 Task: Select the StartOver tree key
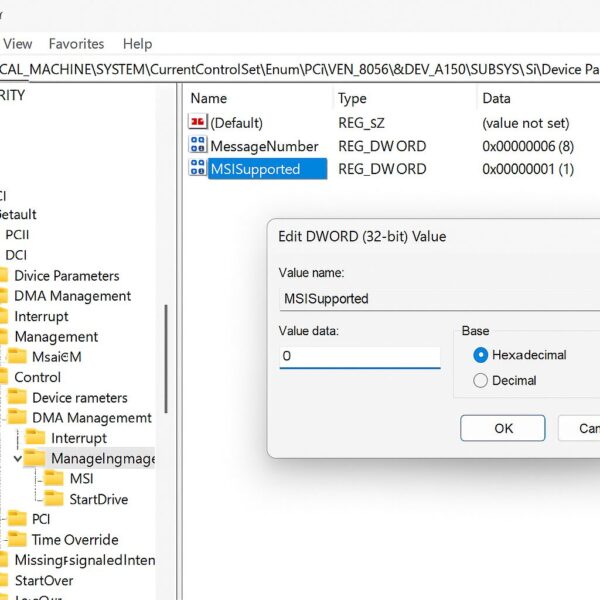(x=44, y=580)
